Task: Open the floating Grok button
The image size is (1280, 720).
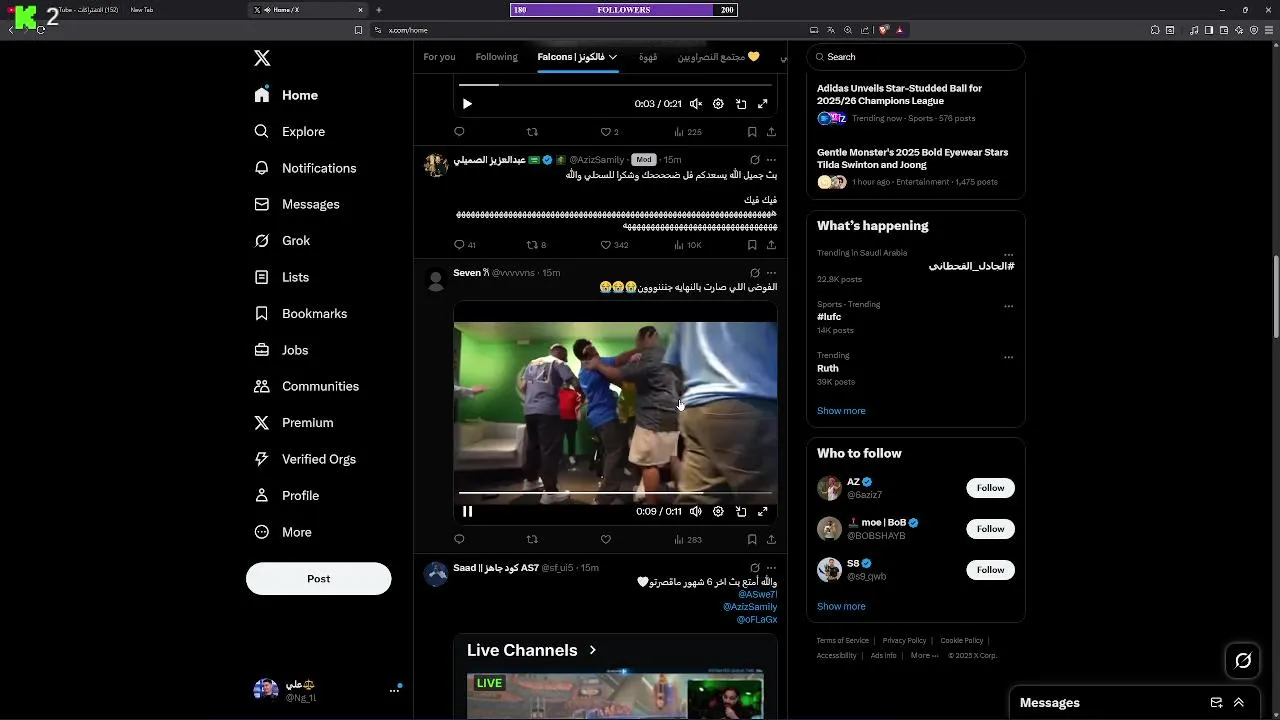Action: (x=1243, y=660)
